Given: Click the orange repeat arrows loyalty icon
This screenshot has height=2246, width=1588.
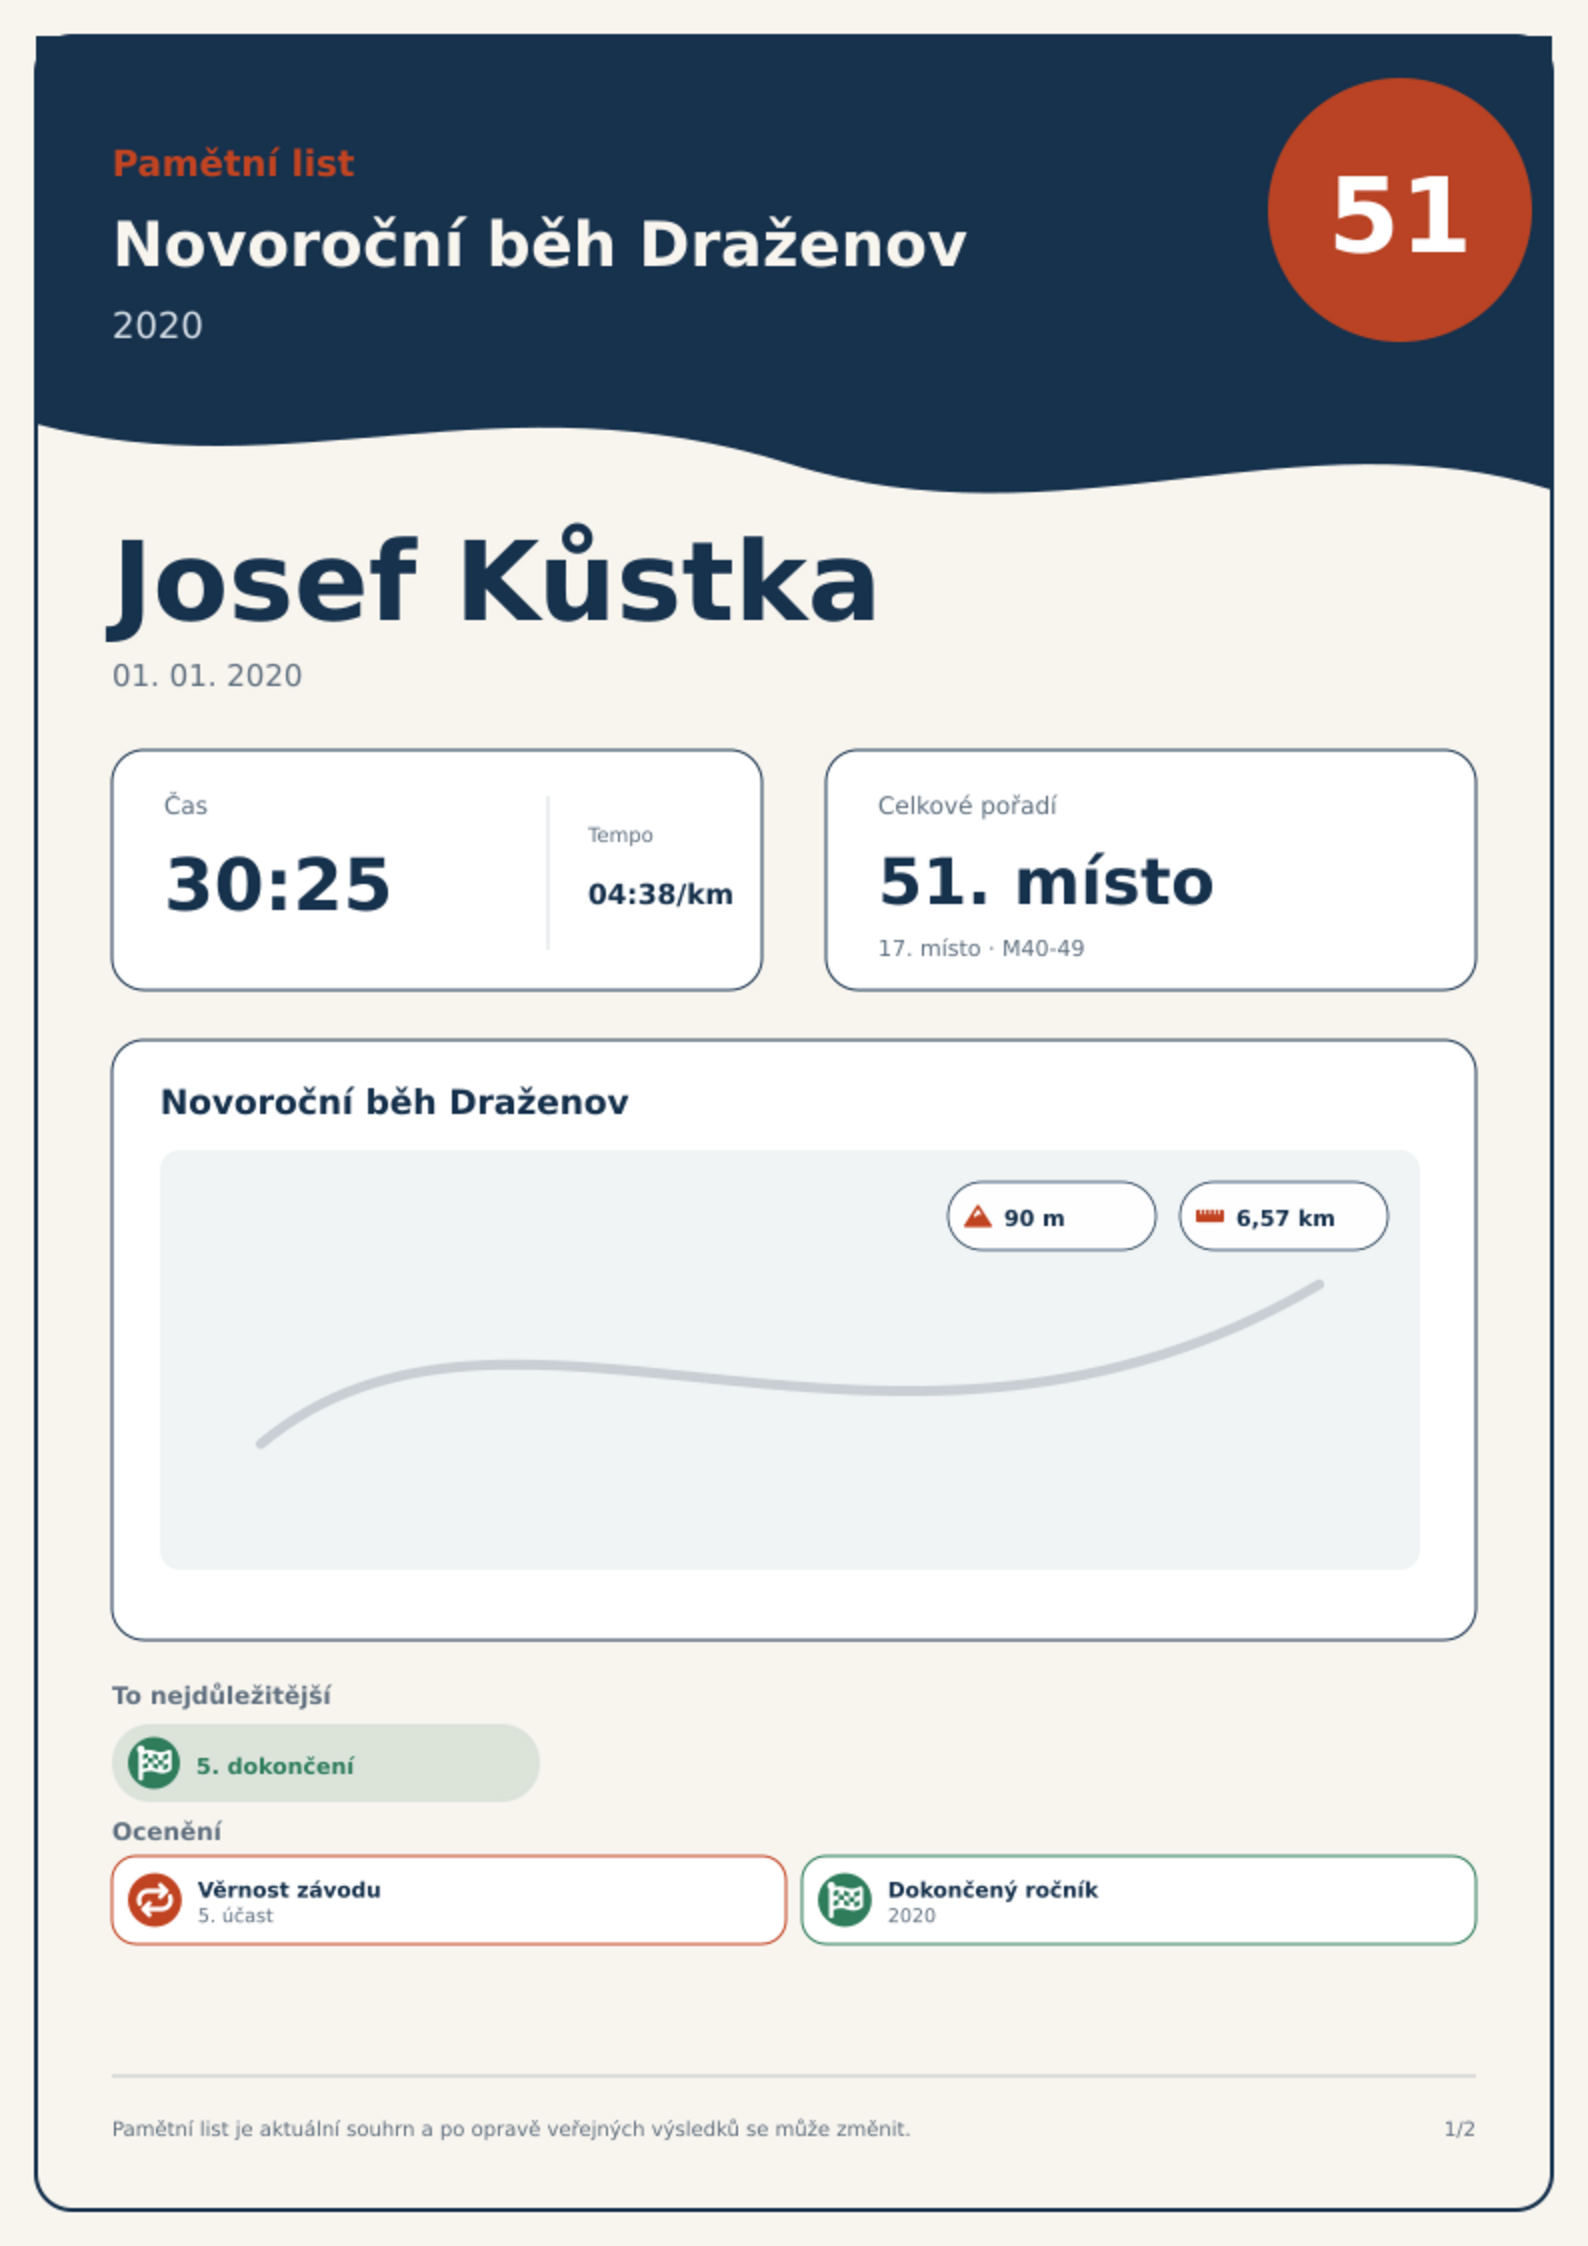Looking at the screenshot, I should coord(154,1900).
